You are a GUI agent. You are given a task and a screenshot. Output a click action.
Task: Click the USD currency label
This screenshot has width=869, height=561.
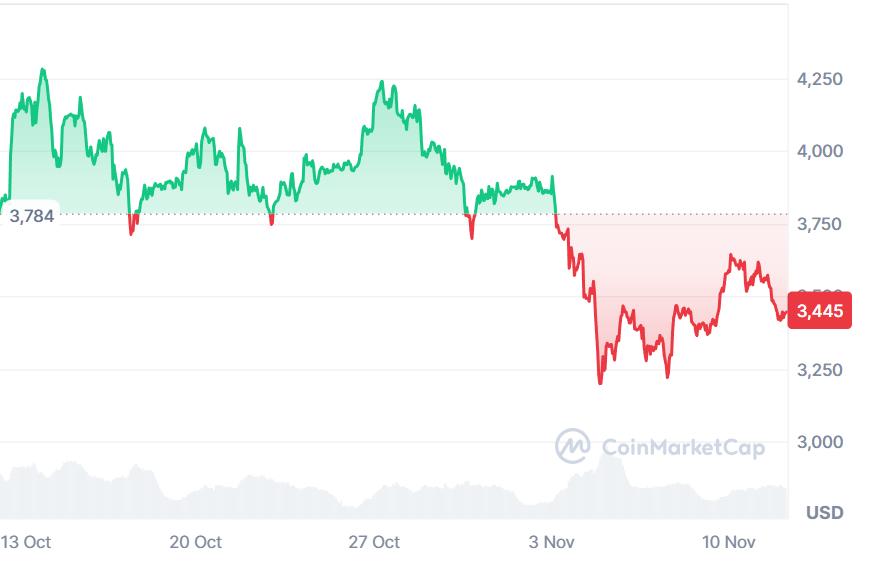pyautogui.click(x=825, y=513)
